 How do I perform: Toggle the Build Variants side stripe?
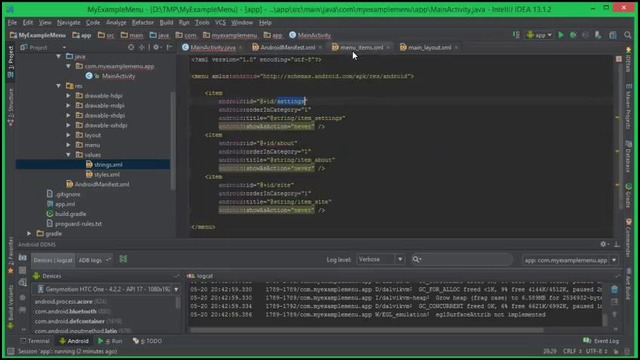tap(11, 307)
